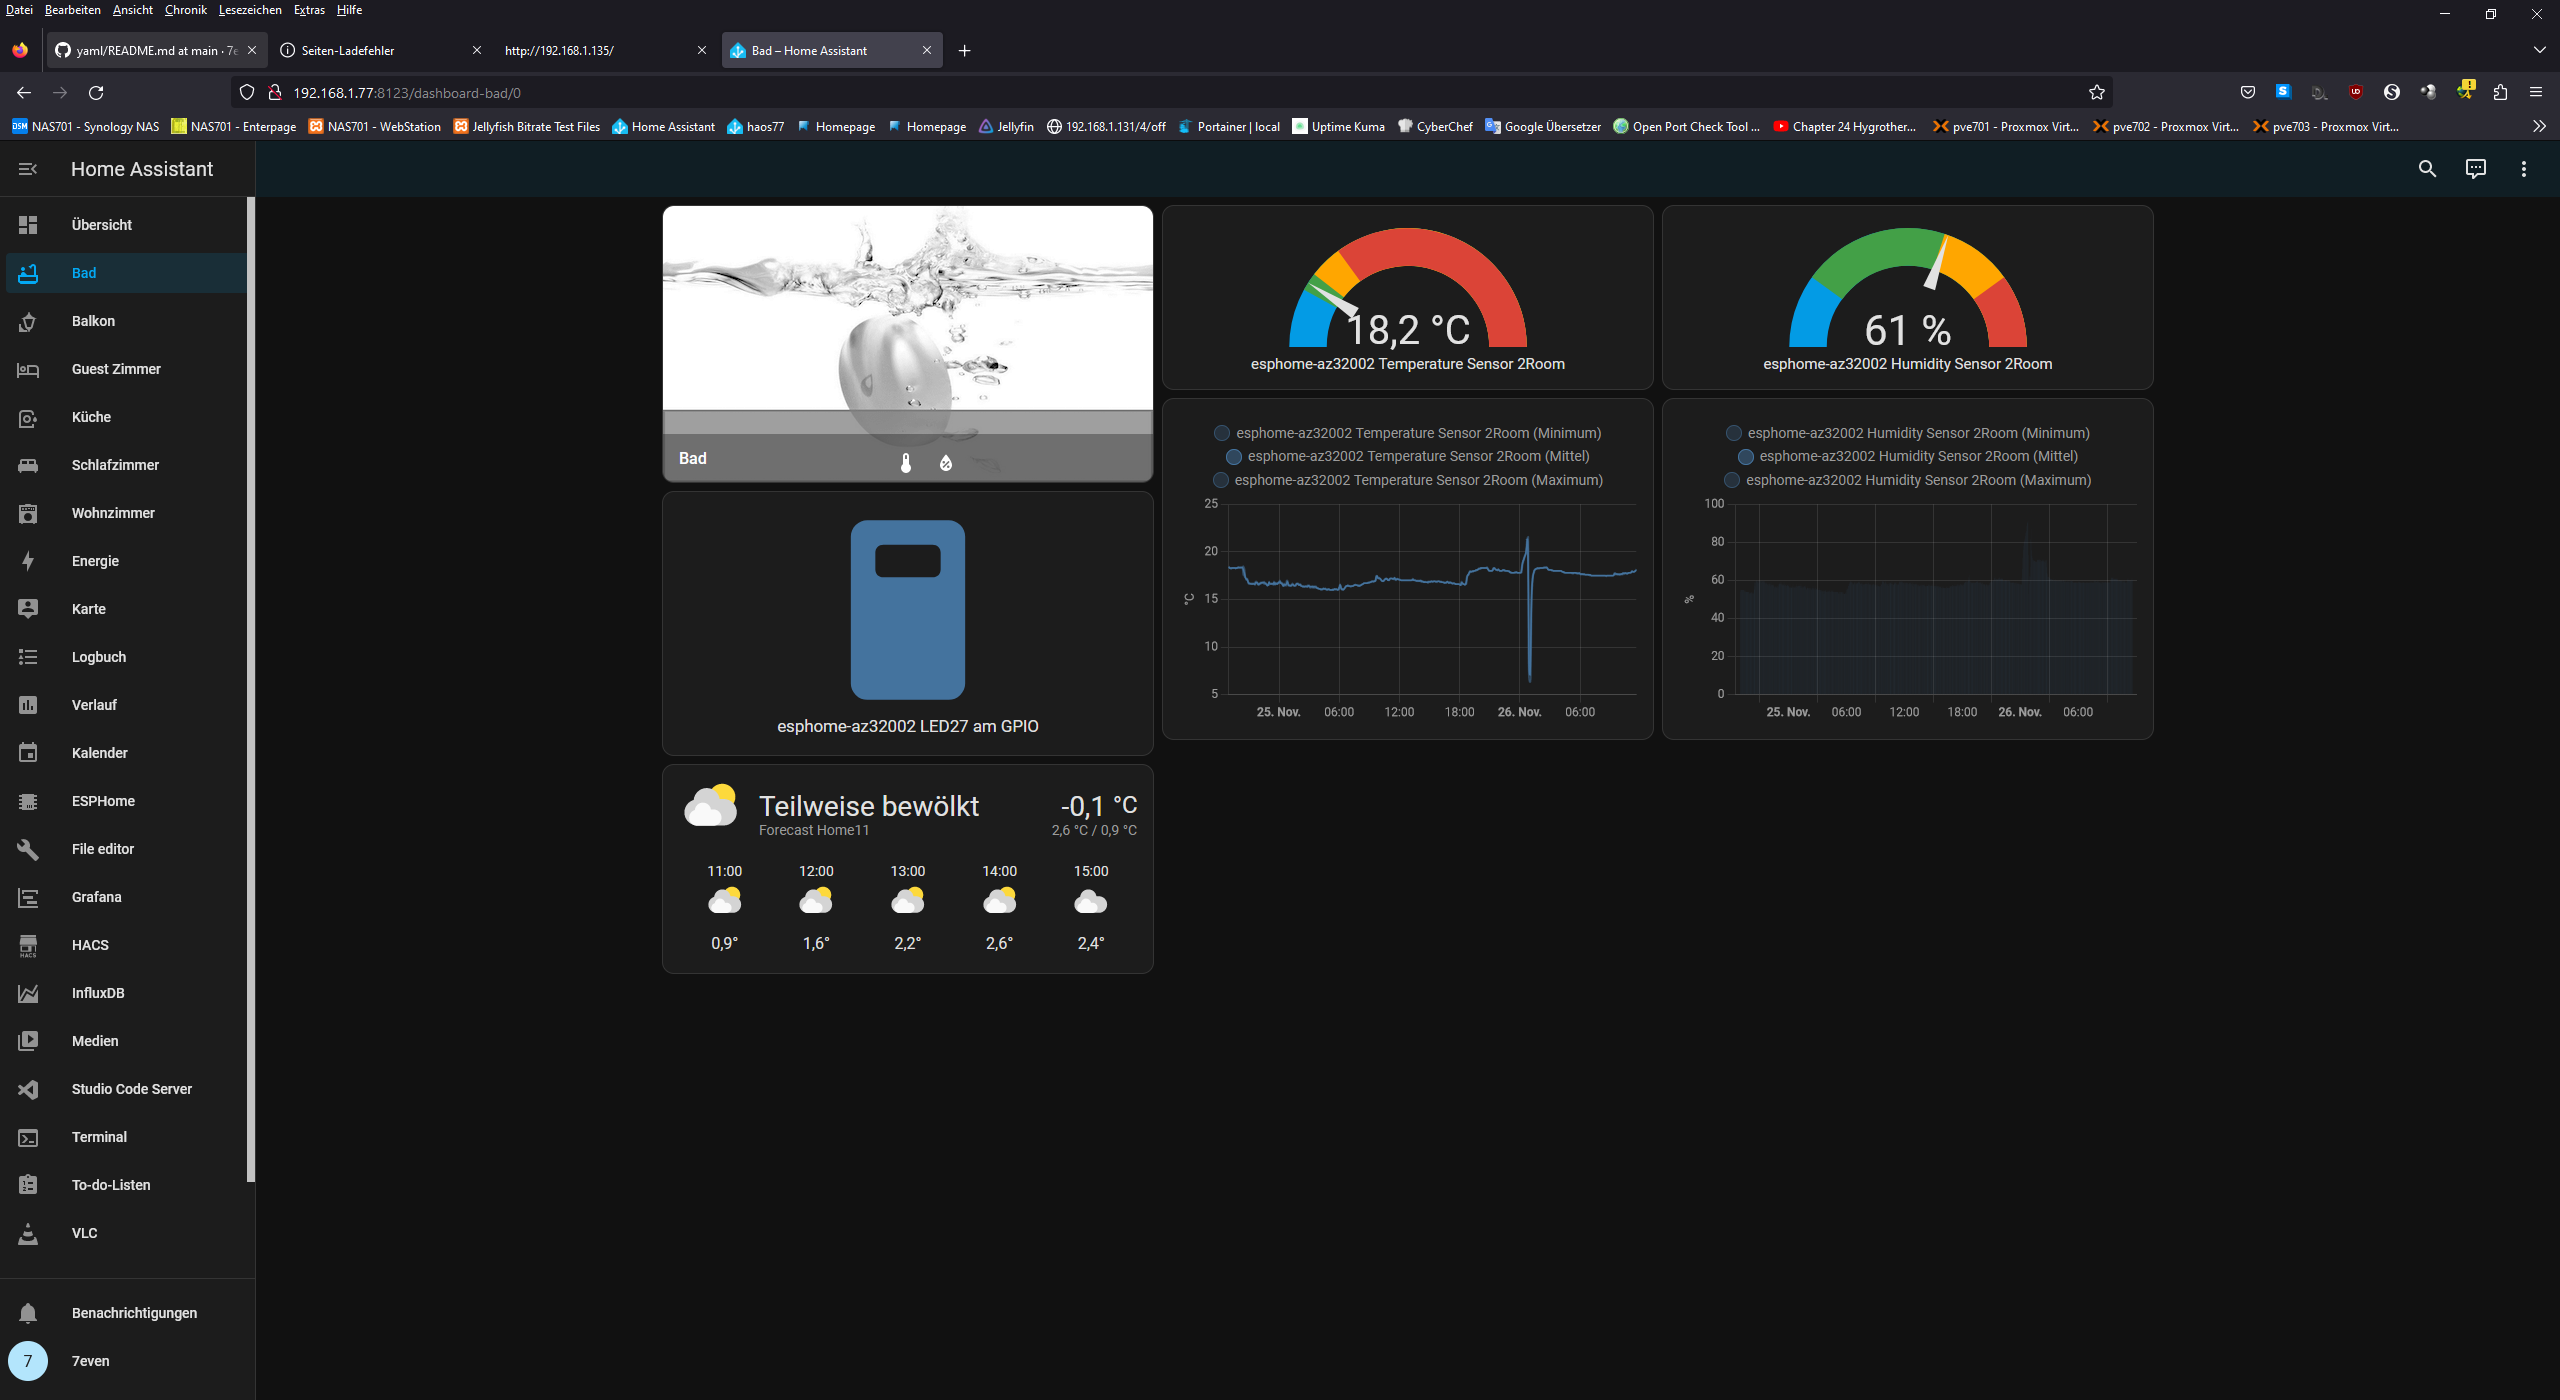Image resolution: width=2560 pixels, height=1400 pixels.
Task: Collapse the Home Assistant sidebar menu icon
Action: (28, 169)
